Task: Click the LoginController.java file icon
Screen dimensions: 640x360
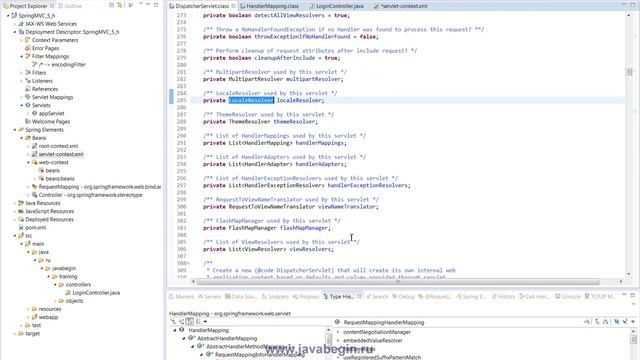Action: point(68,293)
